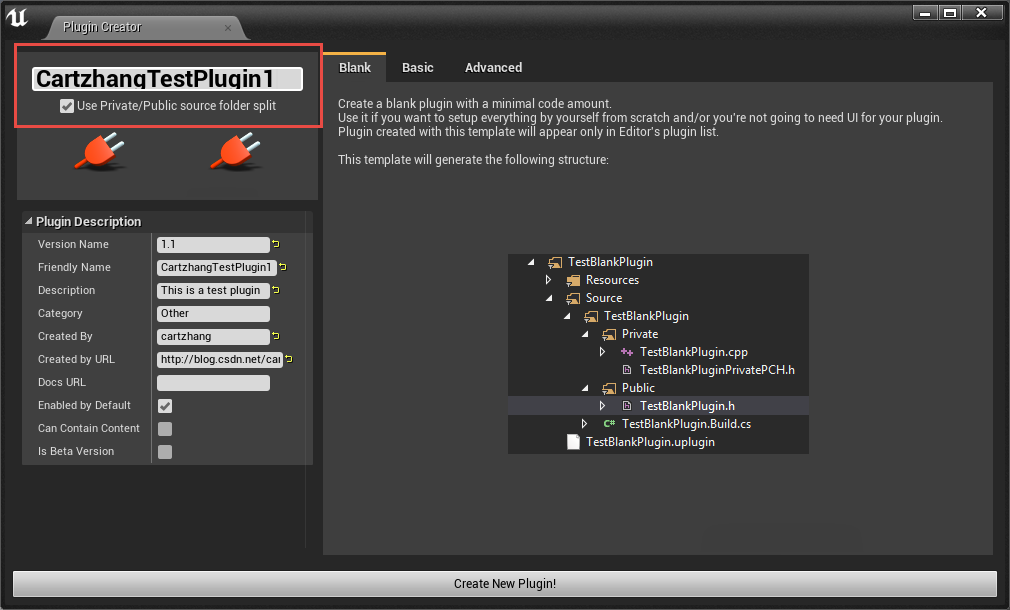The image size is (1010, 610).
Task: Expand TestBlankPlugin.h arrow
Action: click(x=602, y=406)
